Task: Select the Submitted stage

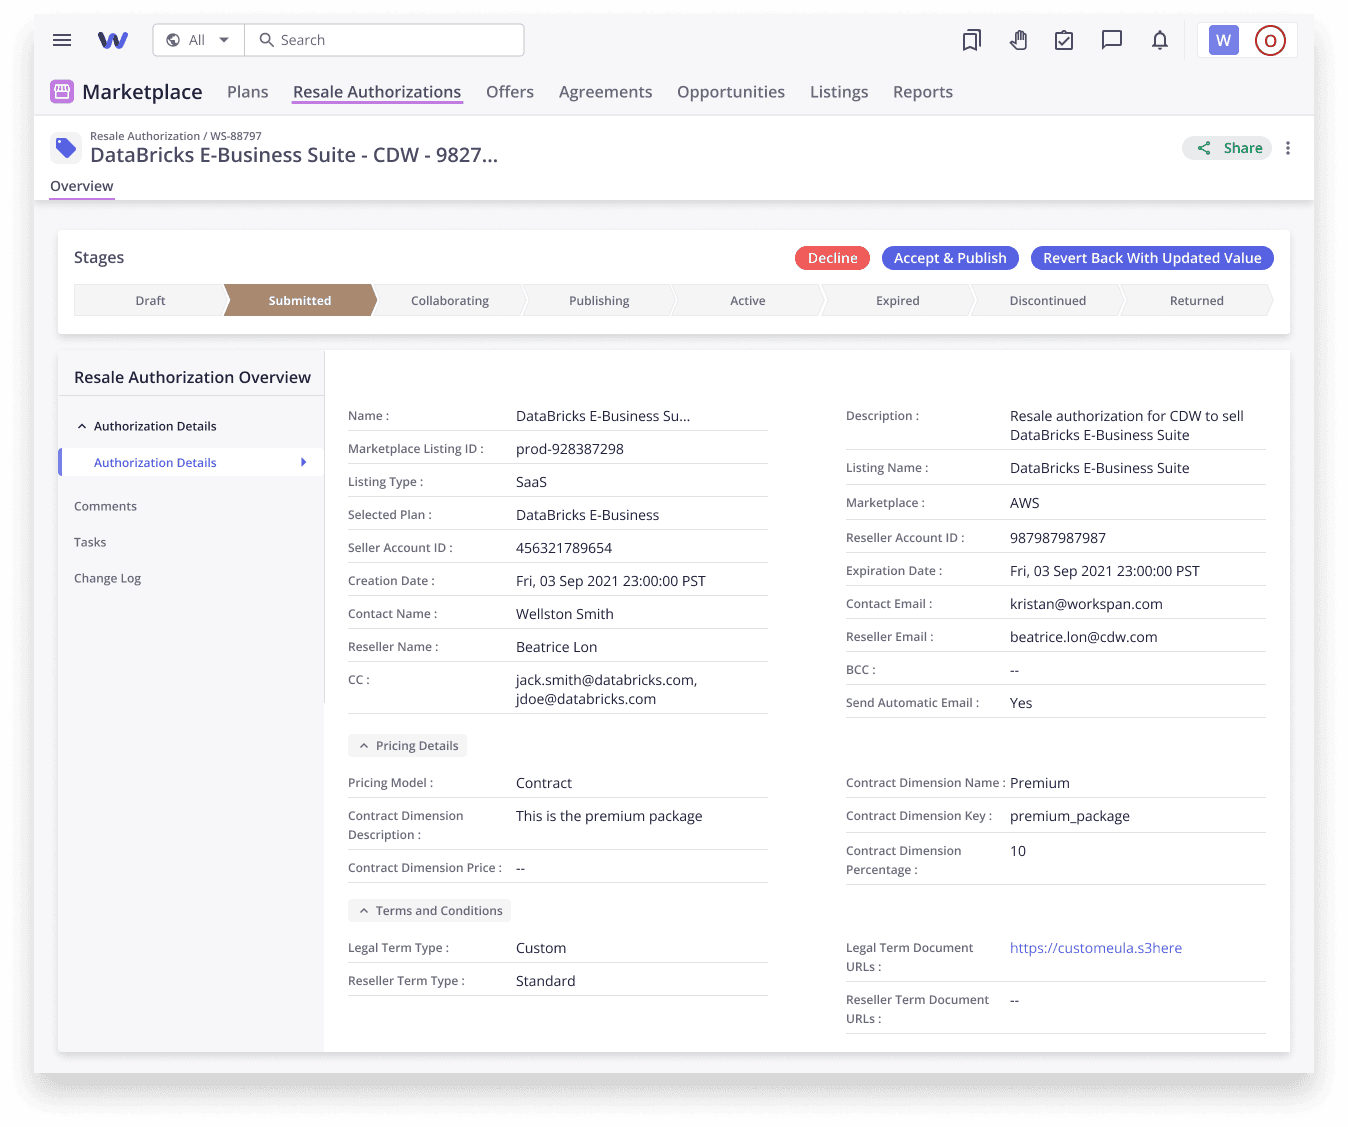Action: 299,300
